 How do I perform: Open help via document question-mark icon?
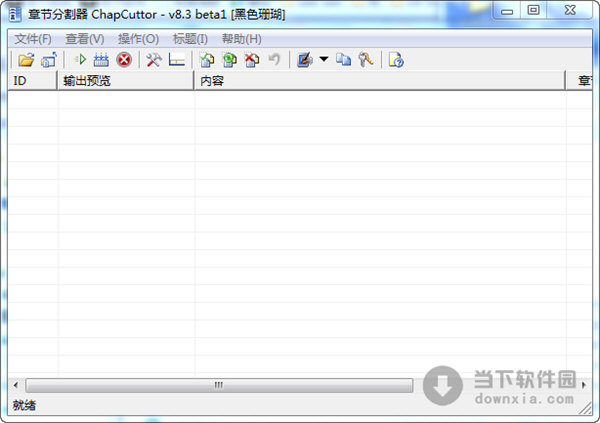pos(396,60)
